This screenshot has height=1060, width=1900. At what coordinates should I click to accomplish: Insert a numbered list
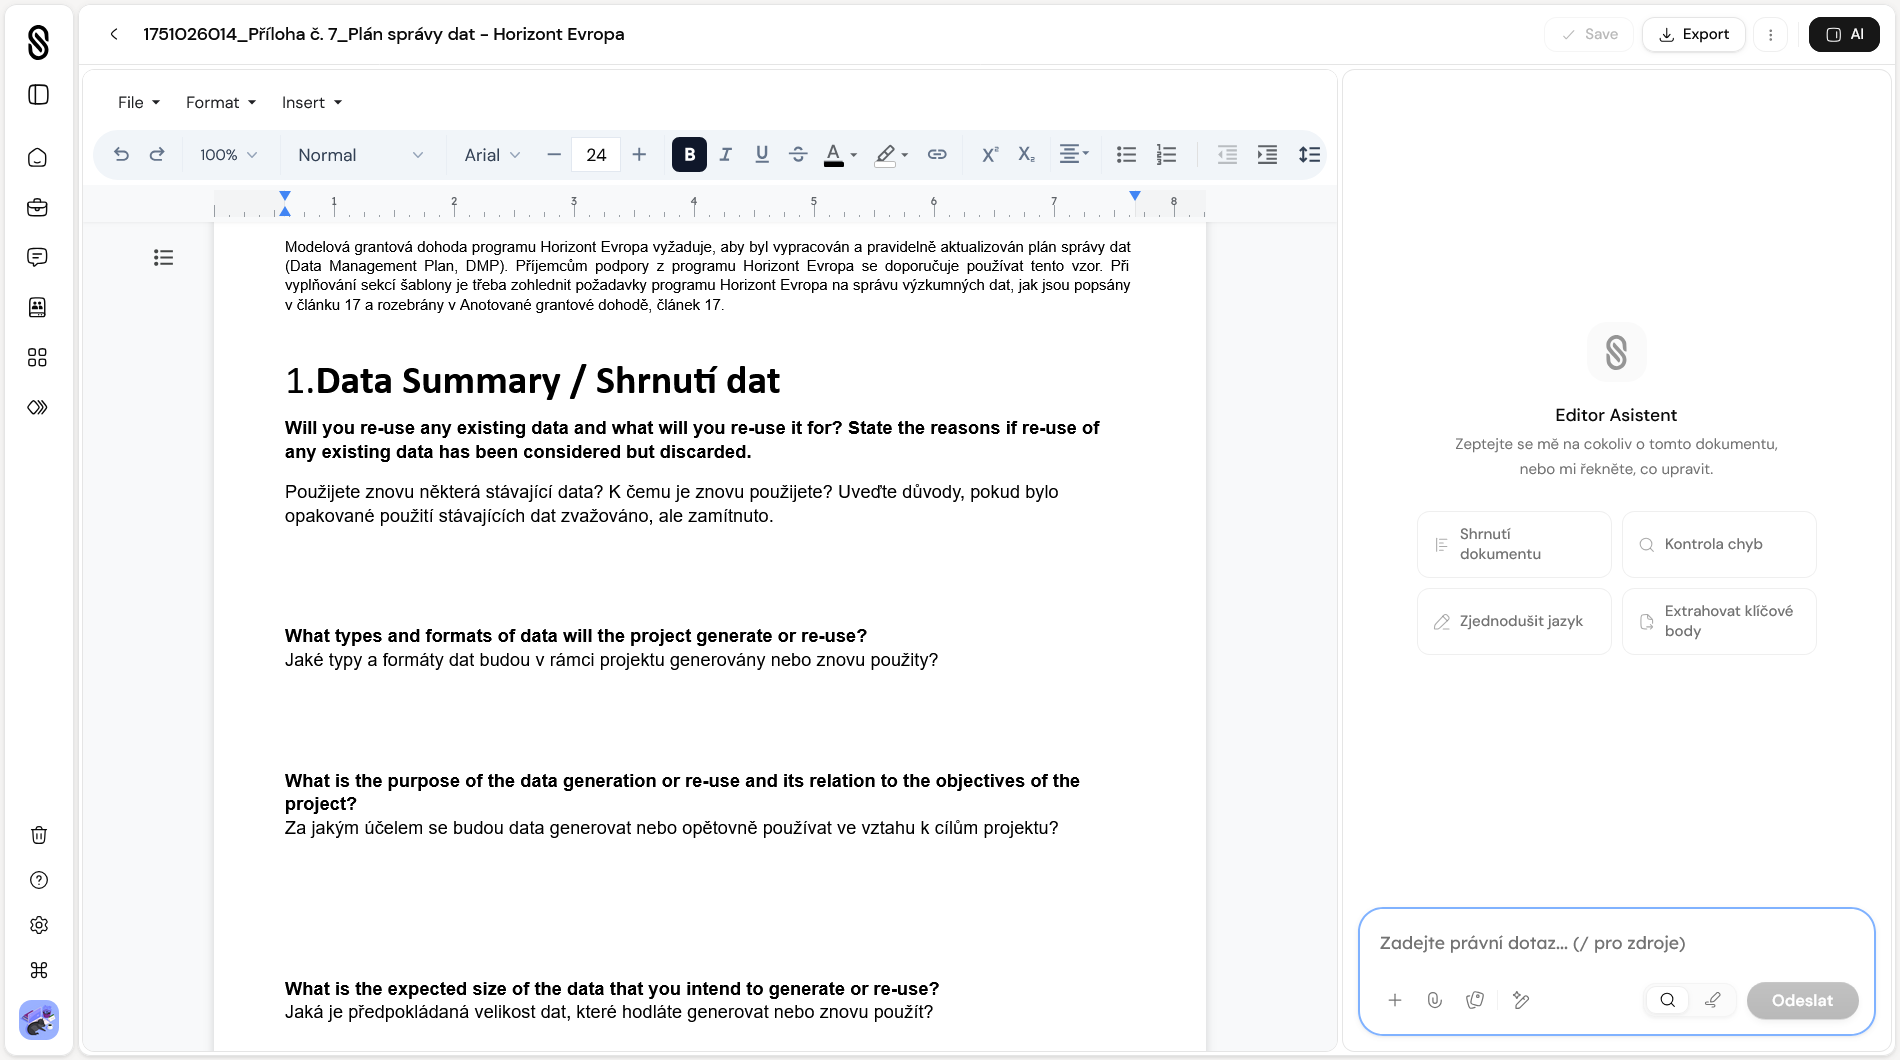point(1166,154)
